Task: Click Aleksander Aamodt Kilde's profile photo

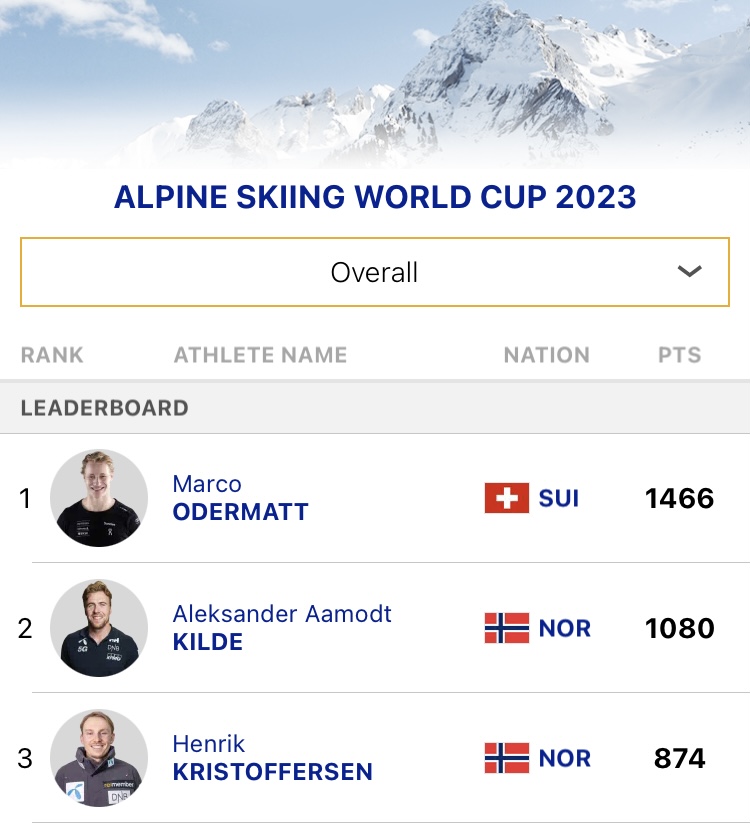Action: 99,628
